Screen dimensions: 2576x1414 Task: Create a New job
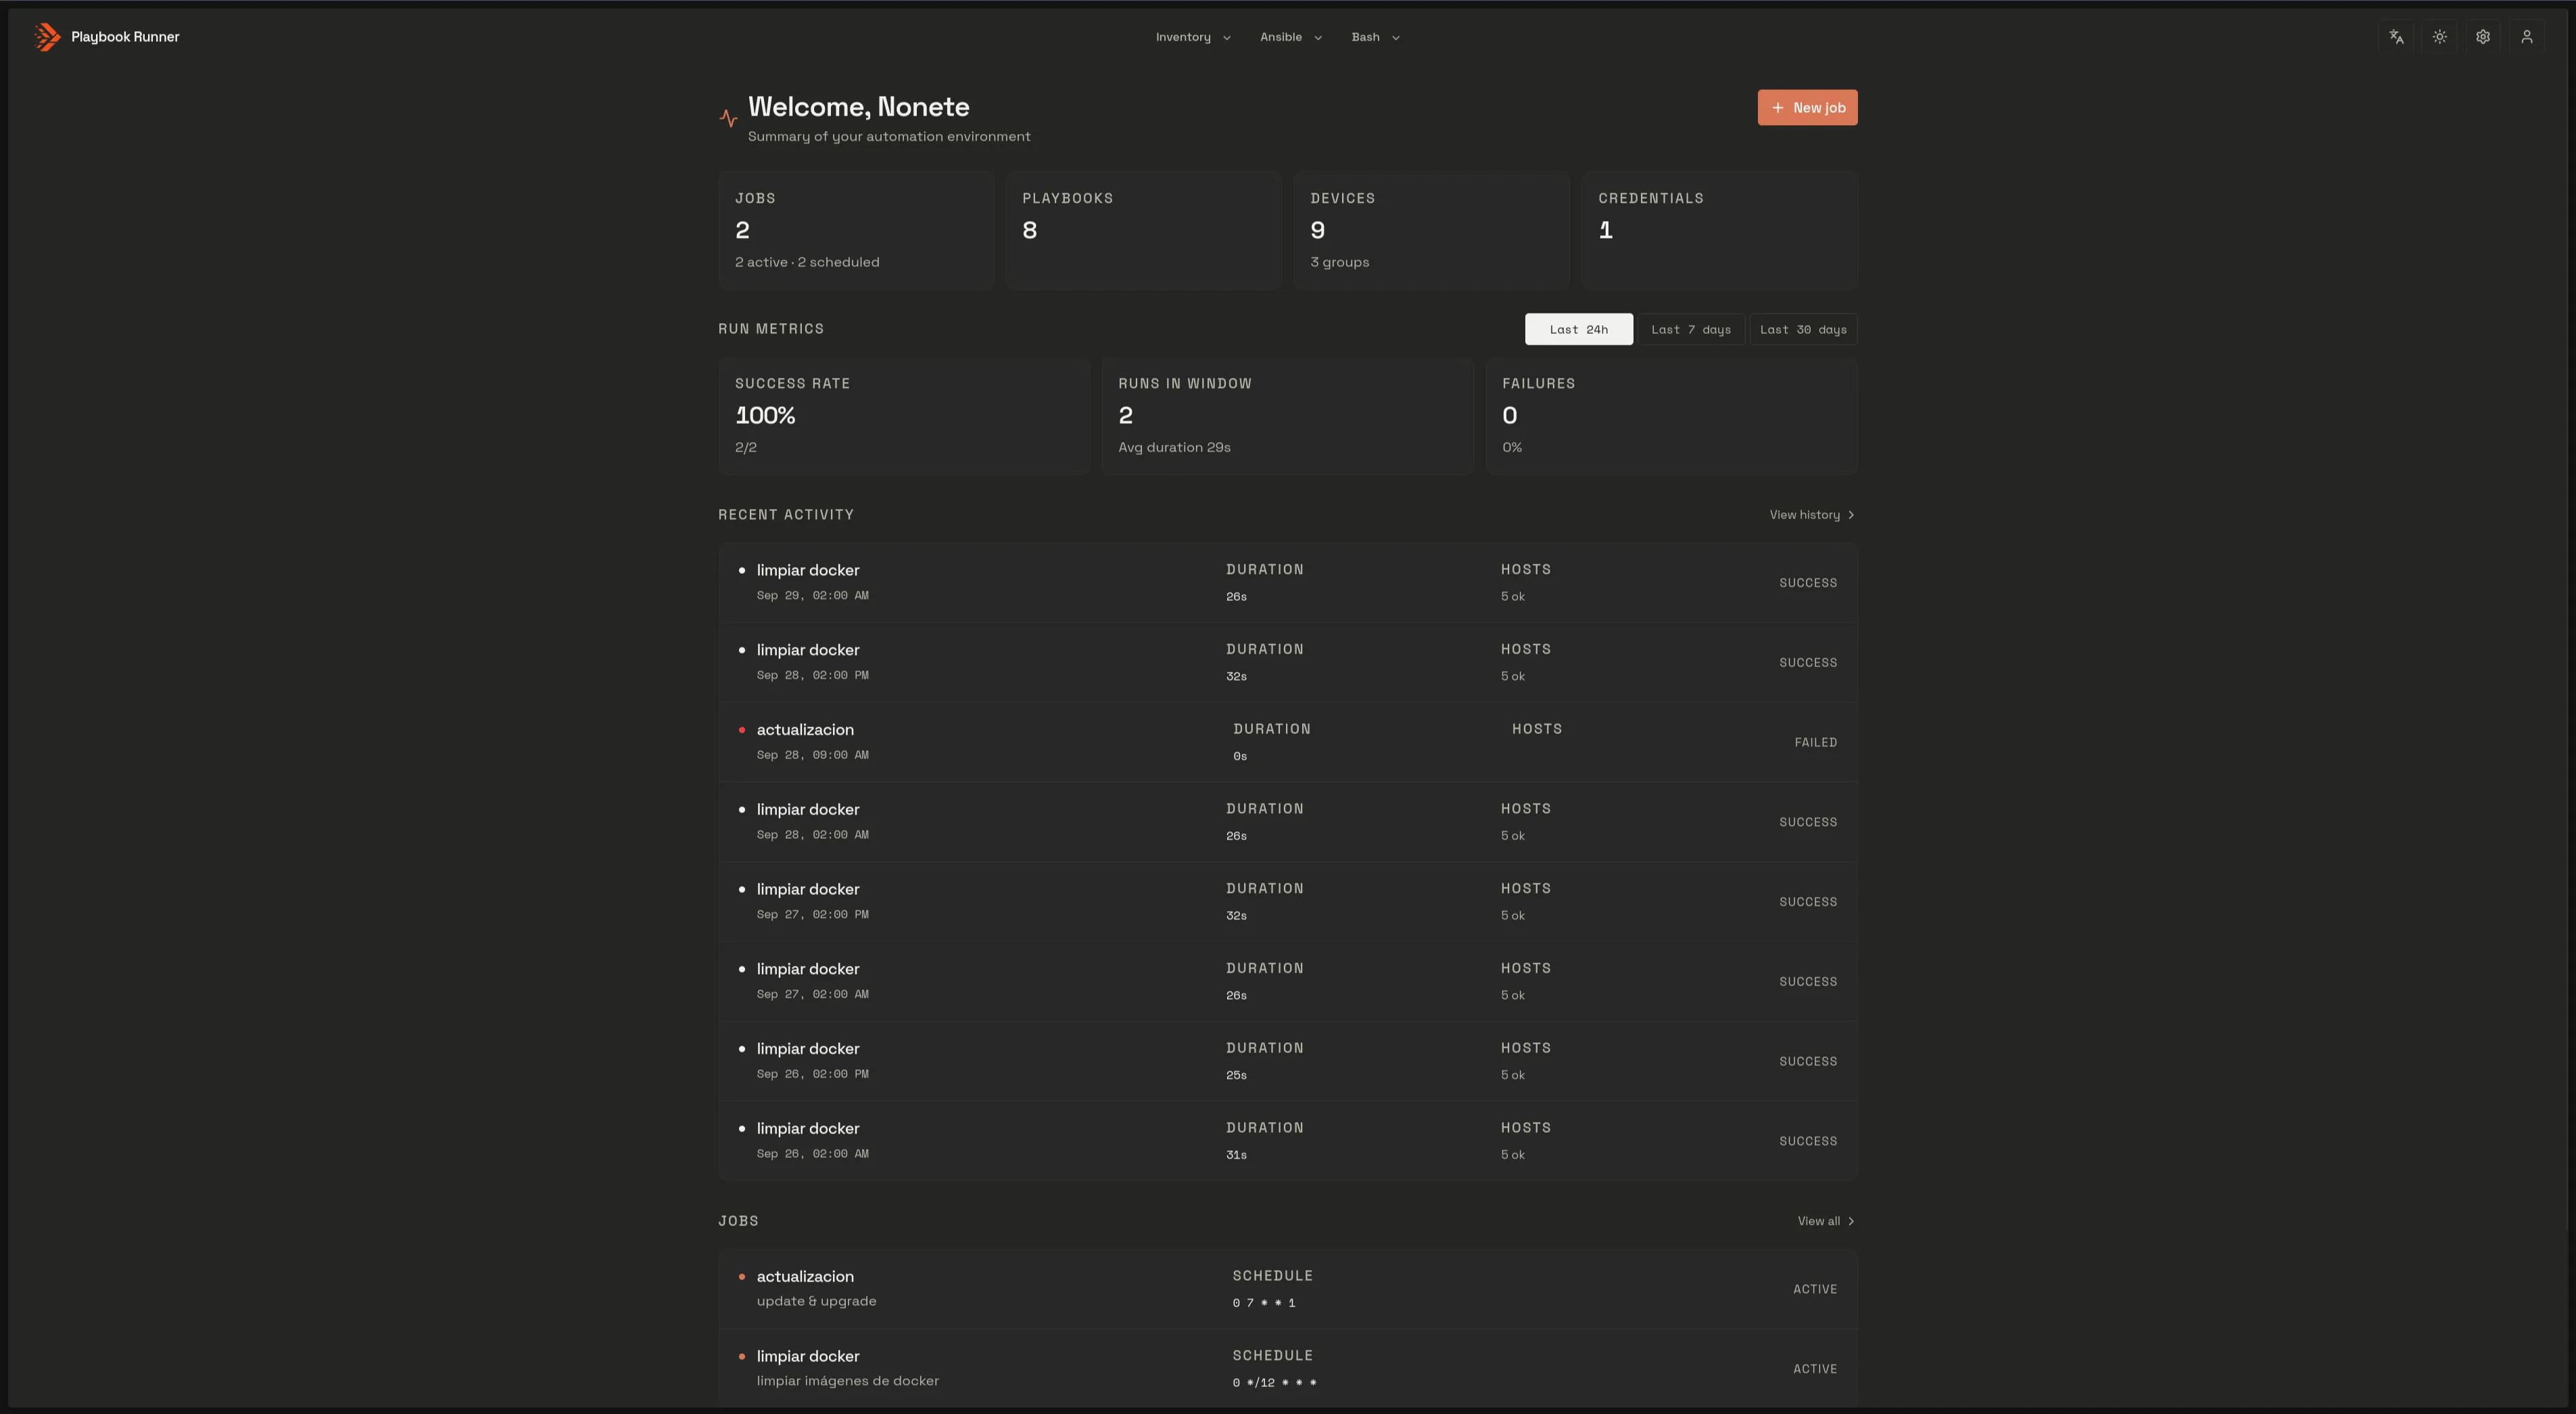(1807, 108)
